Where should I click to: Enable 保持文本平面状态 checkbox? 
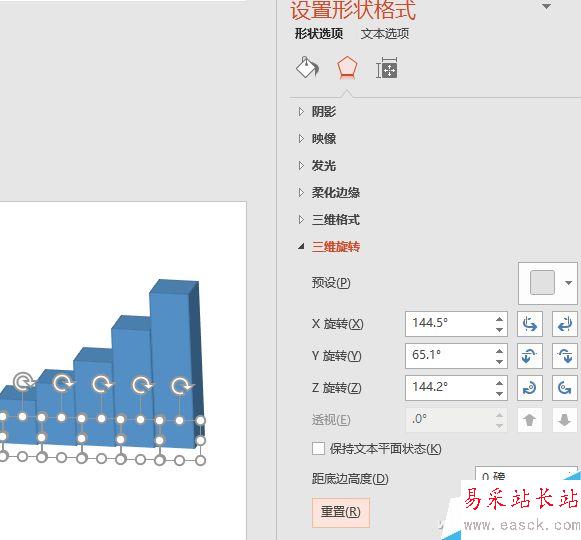318,448
